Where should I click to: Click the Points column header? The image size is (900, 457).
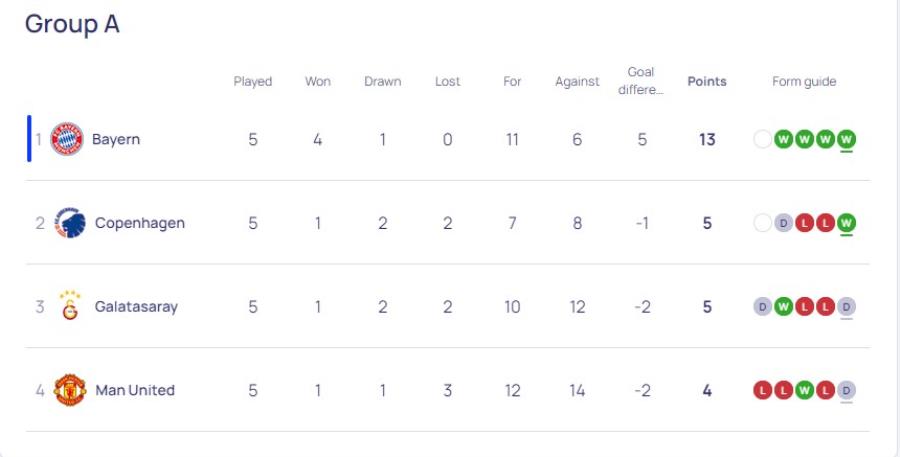[x=707, y=82]
